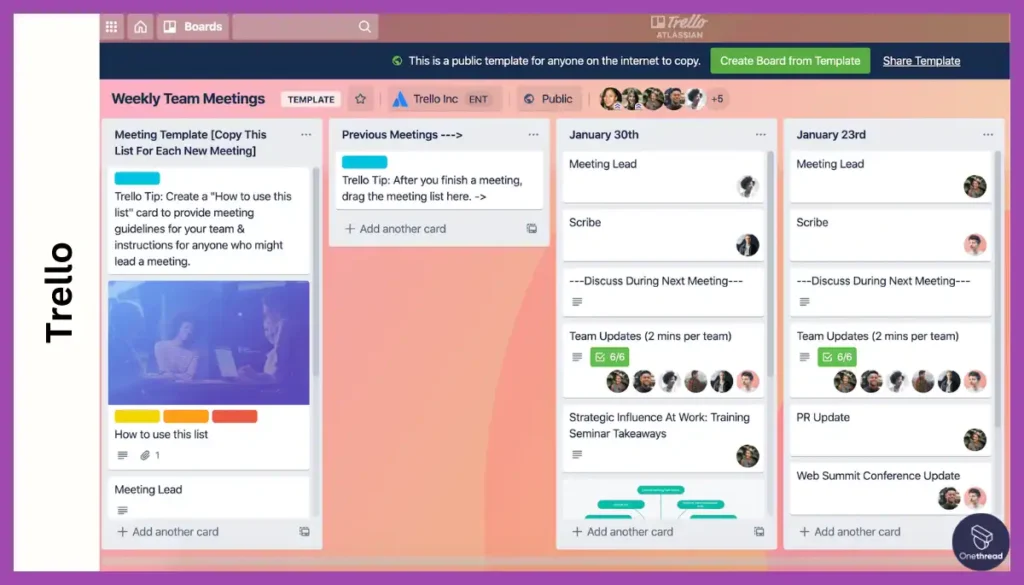The width and height of the screenshot is (1024, 585).
Task: Click 6/6 checklist badge in January 30th
Action: pos(610,357)
